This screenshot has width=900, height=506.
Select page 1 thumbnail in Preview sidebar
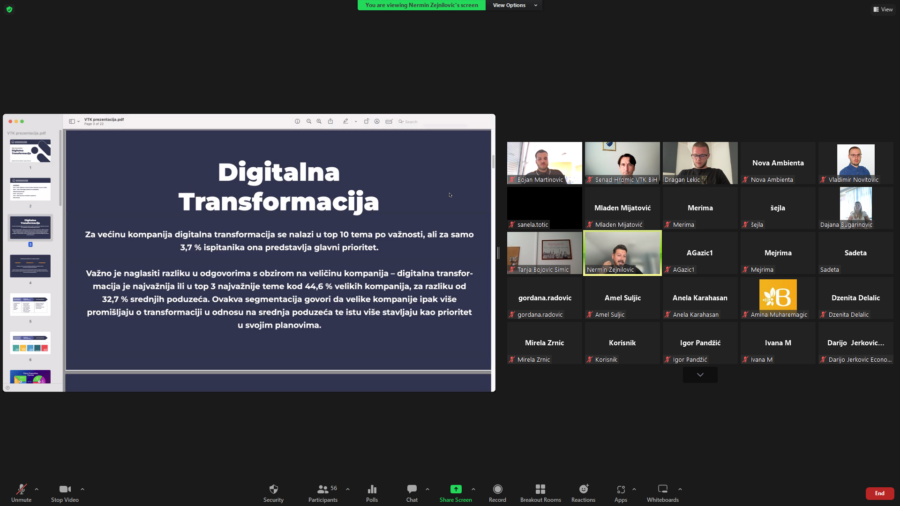click(30, 151)
